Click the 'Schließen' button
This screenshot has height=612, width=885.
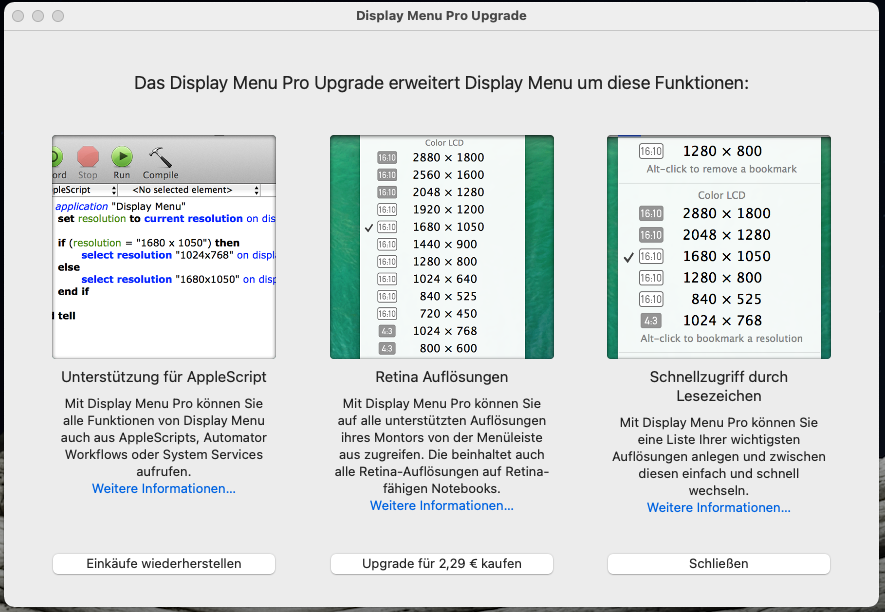(x=718, y=564)
